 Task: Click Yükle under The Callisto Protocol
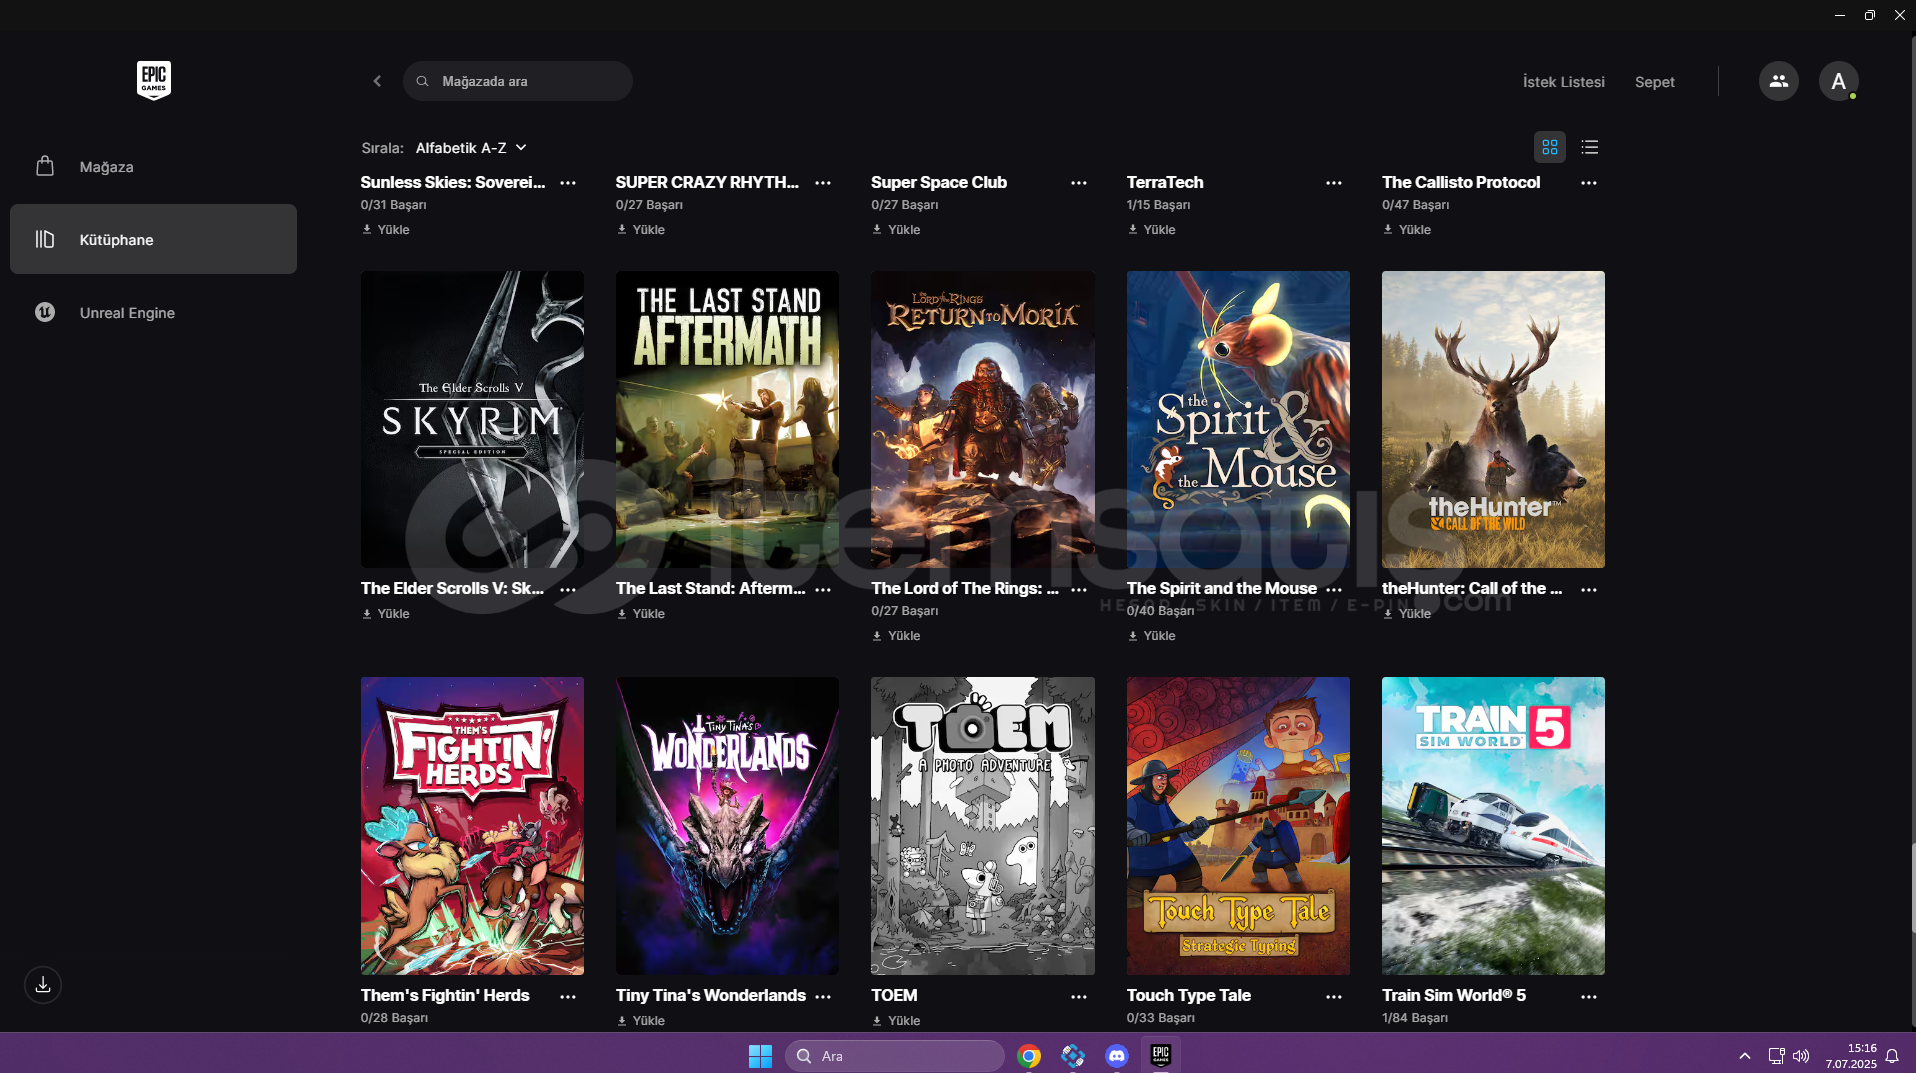click(1407, 229)
